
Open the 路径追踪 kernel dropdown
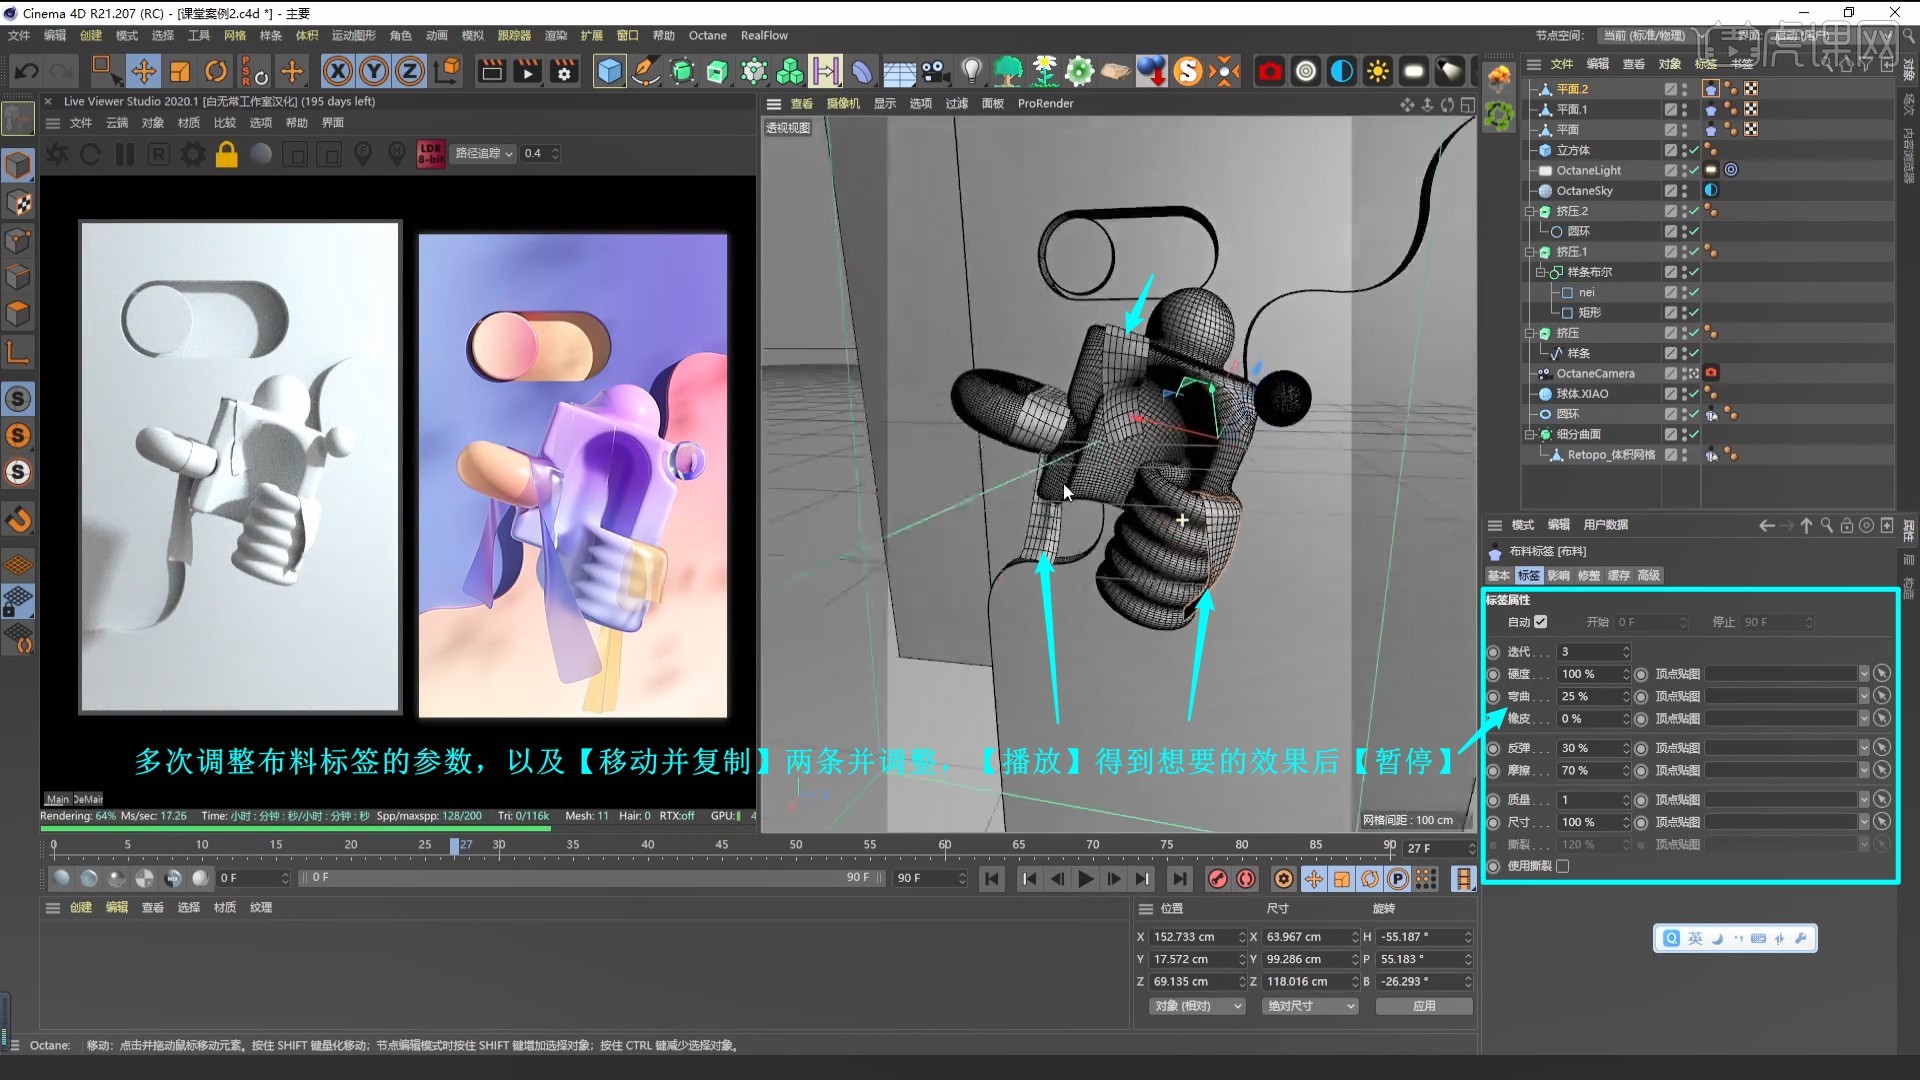coord(484,153)
